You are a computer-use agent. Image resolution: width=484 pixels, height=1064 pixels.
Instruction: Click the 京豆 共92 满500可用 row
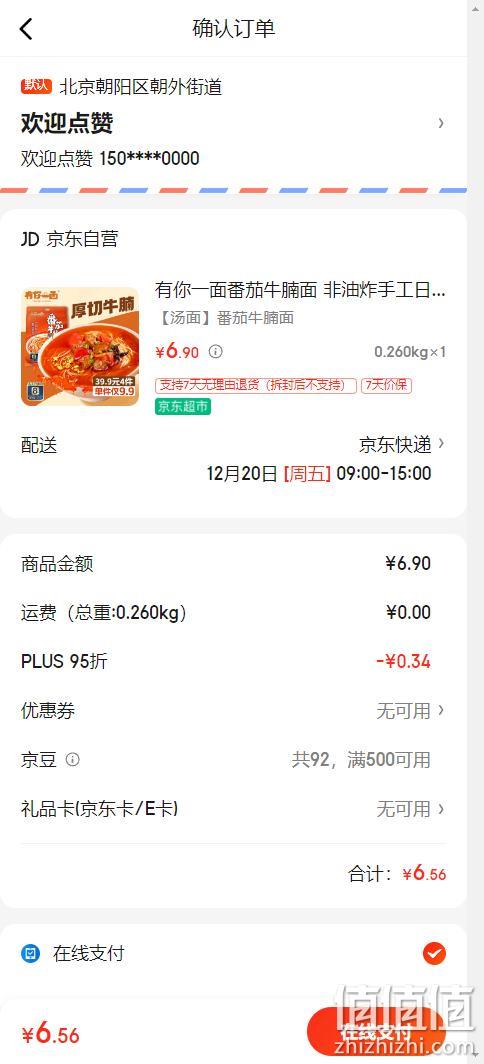click(x=234, y=759)
